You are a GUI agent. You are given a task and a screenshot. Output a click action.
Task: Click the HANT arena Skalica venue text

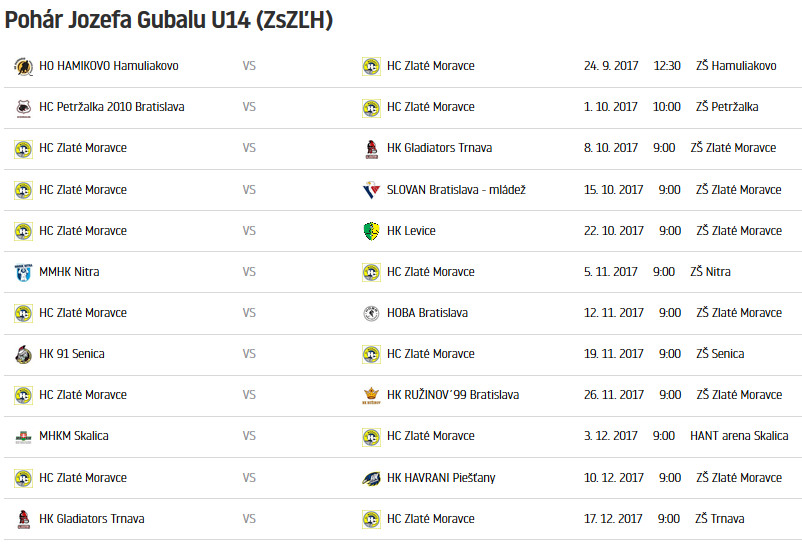point(739,436)
